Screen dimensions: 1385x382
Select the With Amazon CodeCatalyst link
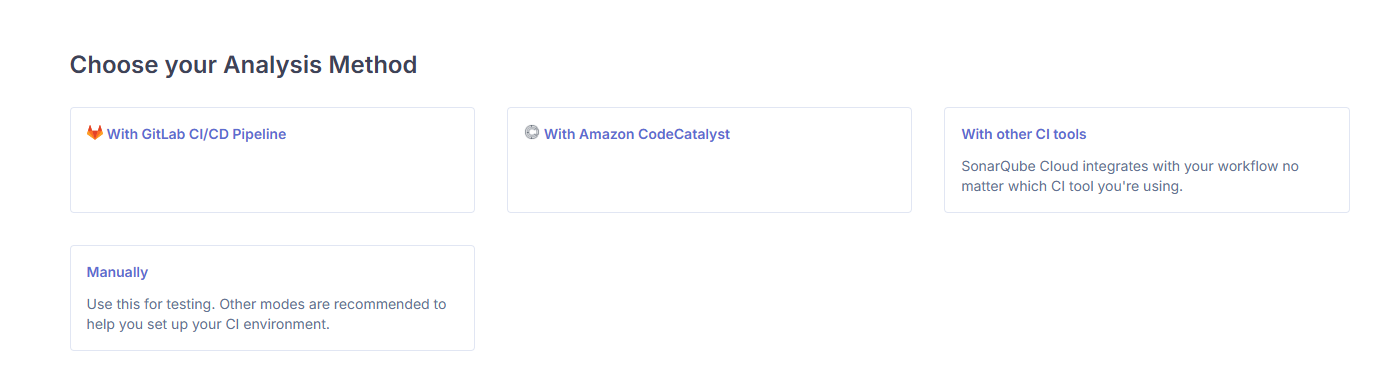tap(637, 134)
